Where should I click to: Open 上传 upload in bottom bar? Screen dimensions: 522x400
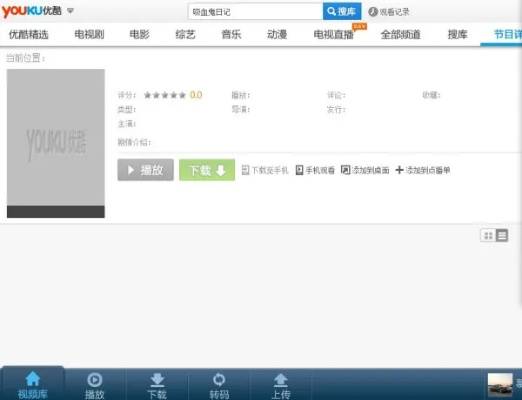[x=281, y=385]
